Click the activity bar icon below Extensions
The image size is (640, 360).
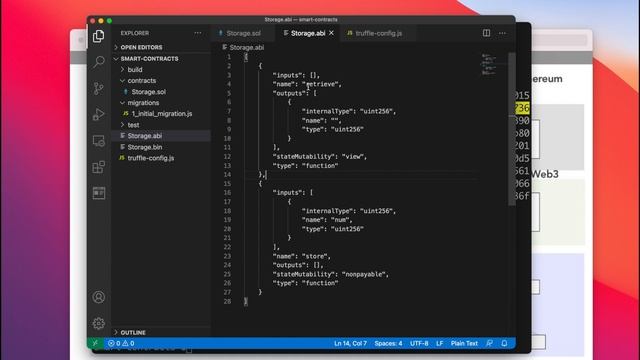[x=98, y=193]
